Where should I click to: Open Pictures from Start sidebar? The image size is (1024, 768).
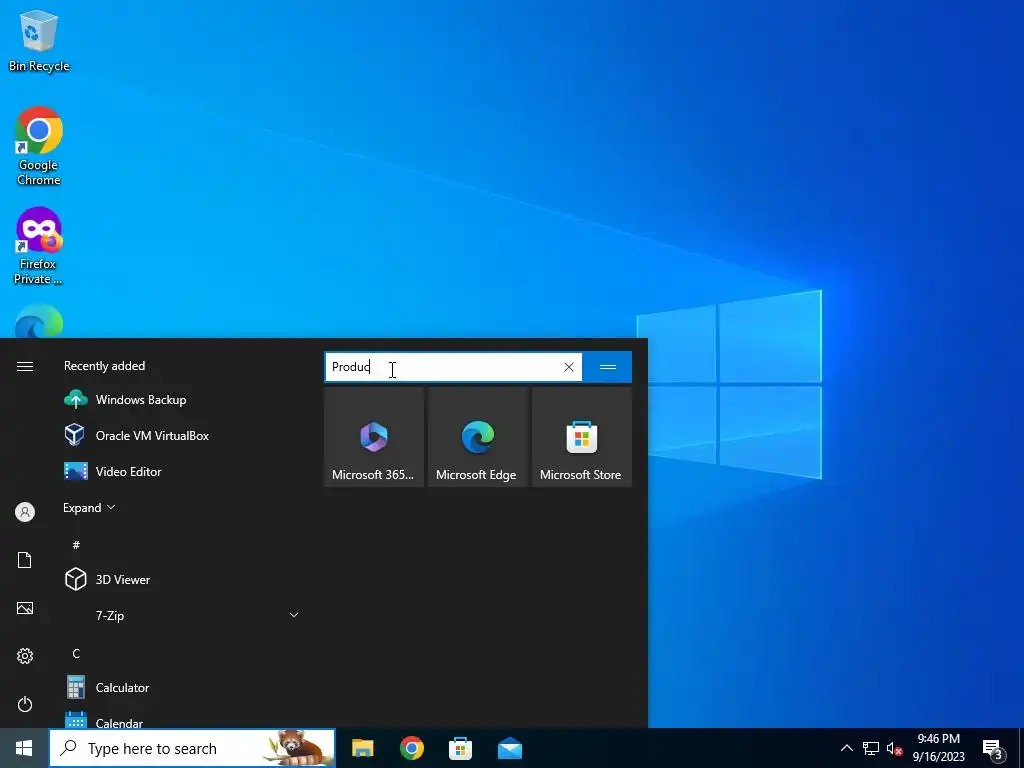(x=25, y=608)
